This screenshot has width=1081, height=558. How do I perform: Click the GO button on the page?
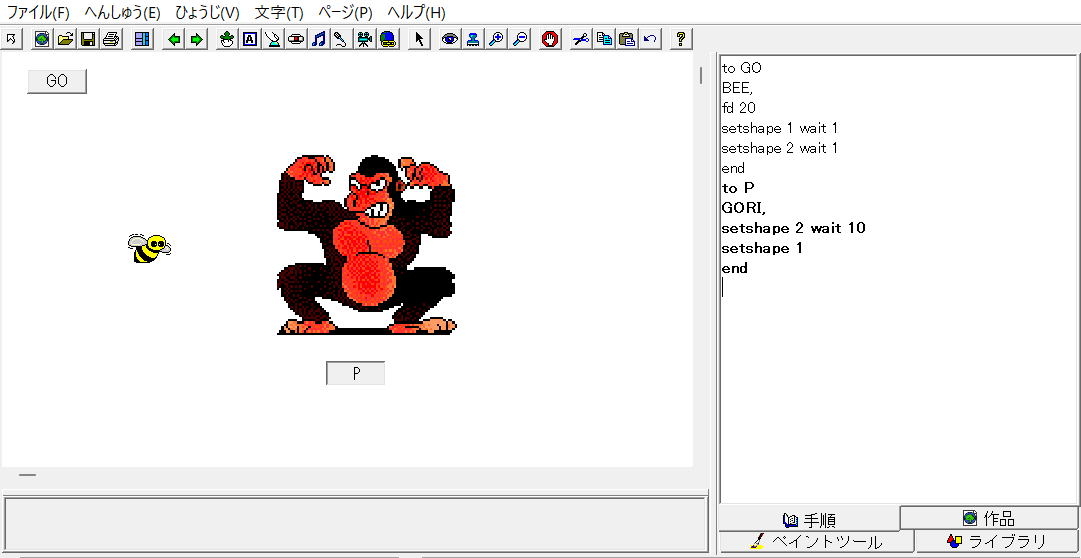click(57, 81)
